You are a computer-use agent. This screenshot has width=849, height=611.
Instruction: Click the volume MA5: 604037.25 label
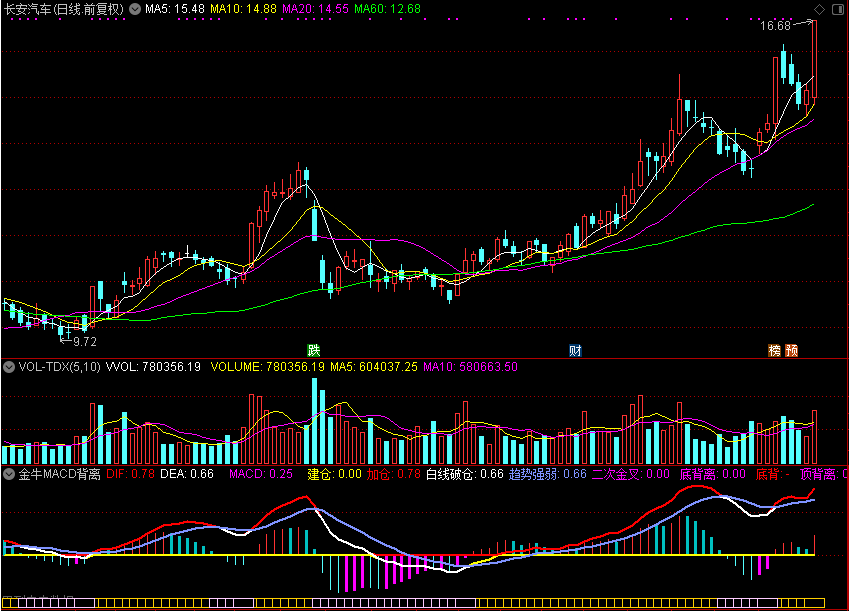pyautogui.click(x=374, y=367)
